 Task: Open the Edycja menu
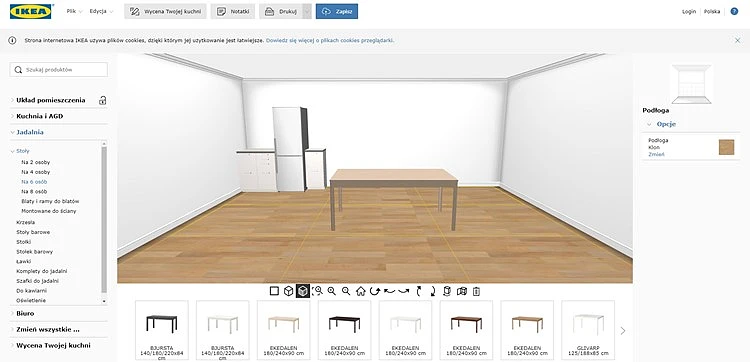click(101, 11)
